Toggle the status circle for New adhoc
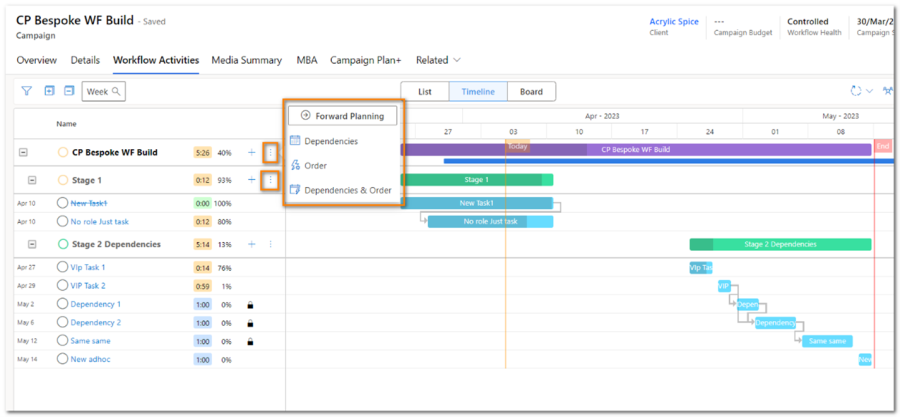The height and width of the screenshot is (417, 900). click(x=63, y=359)
